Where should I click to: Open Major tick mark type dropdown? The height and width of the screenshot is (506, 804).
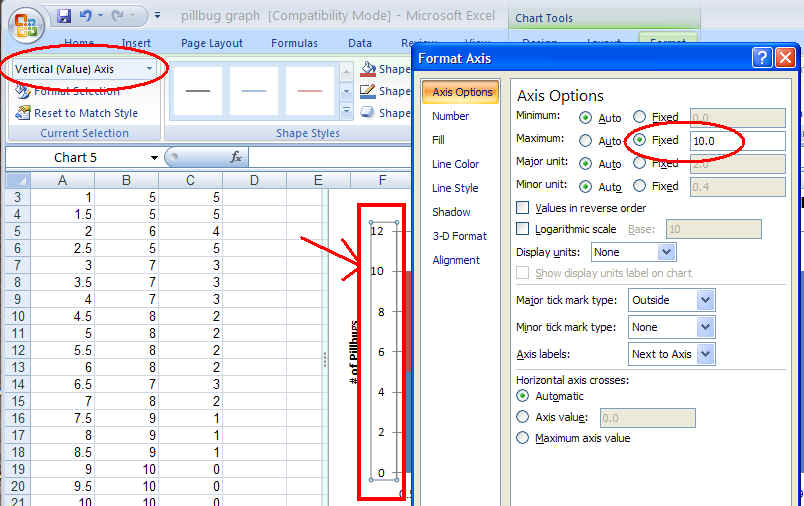click(x=706, y=300)
